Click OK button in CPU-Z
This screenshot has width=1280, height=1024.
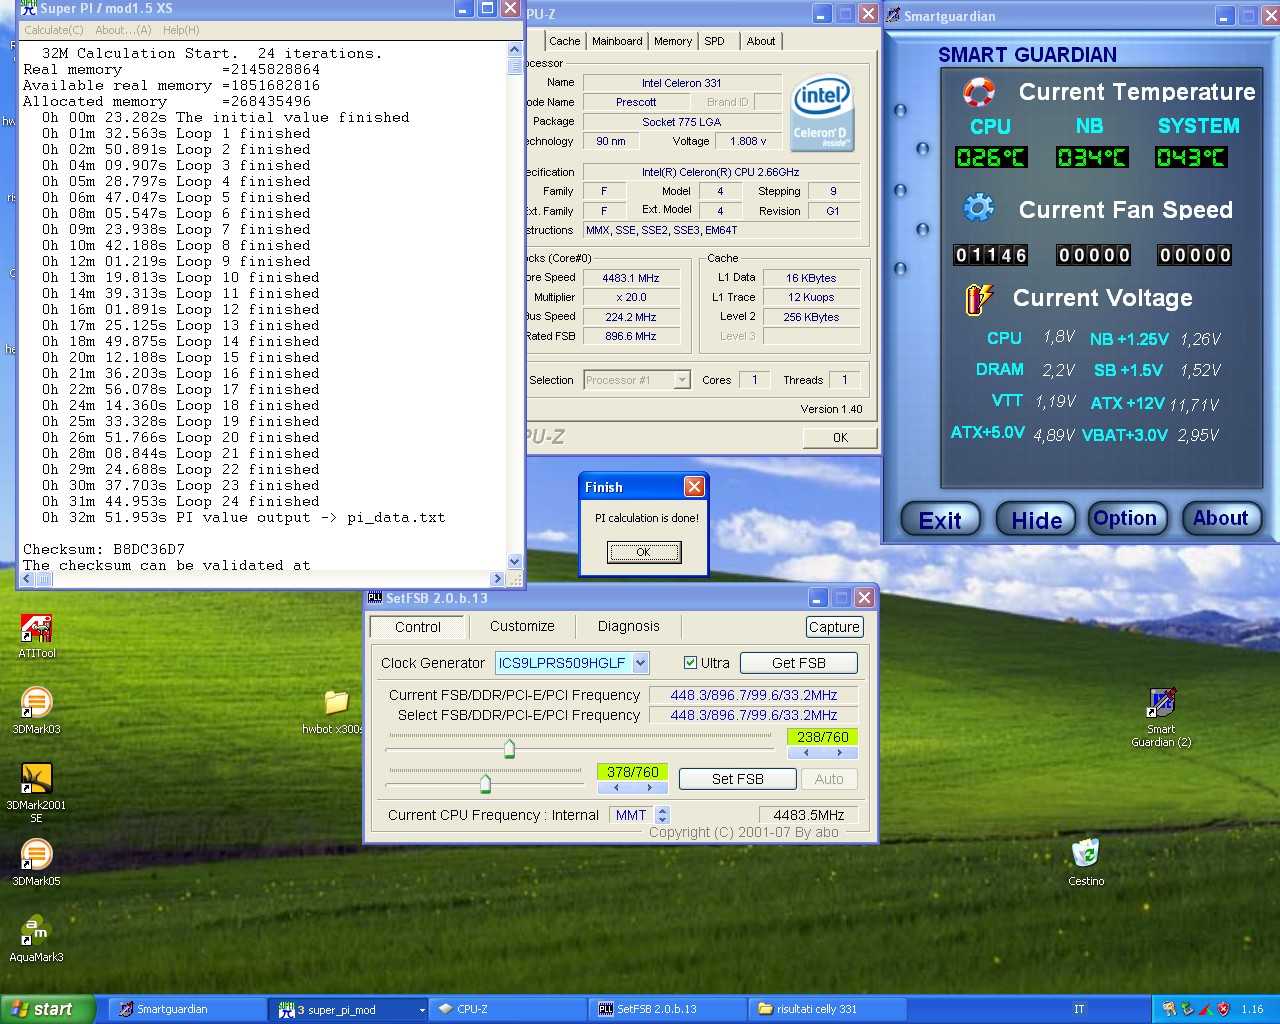click(x=840, y=437)
